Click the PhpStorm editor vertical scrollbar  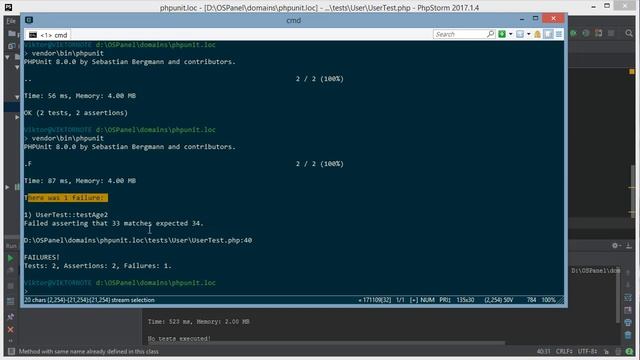(x=632, y=190)
